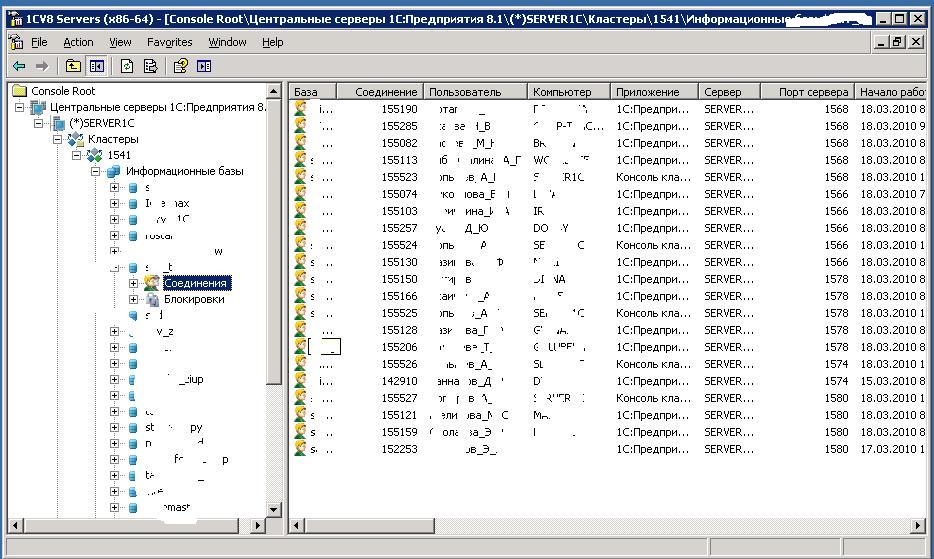Click the Export List toolbar icon
Viewport: 934px width, 559px height.
[x=151, y=66]
